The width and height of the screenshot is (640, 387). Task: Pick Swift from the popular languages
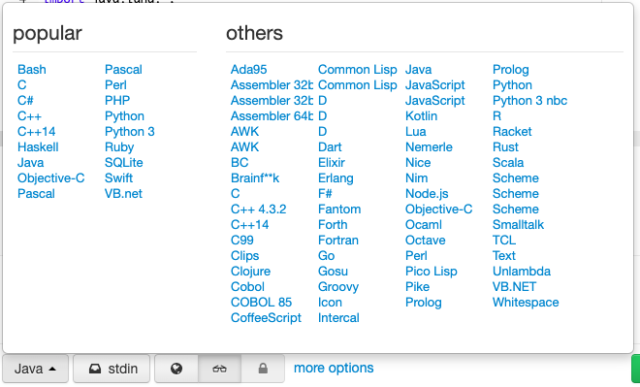[x=119, y=178]
